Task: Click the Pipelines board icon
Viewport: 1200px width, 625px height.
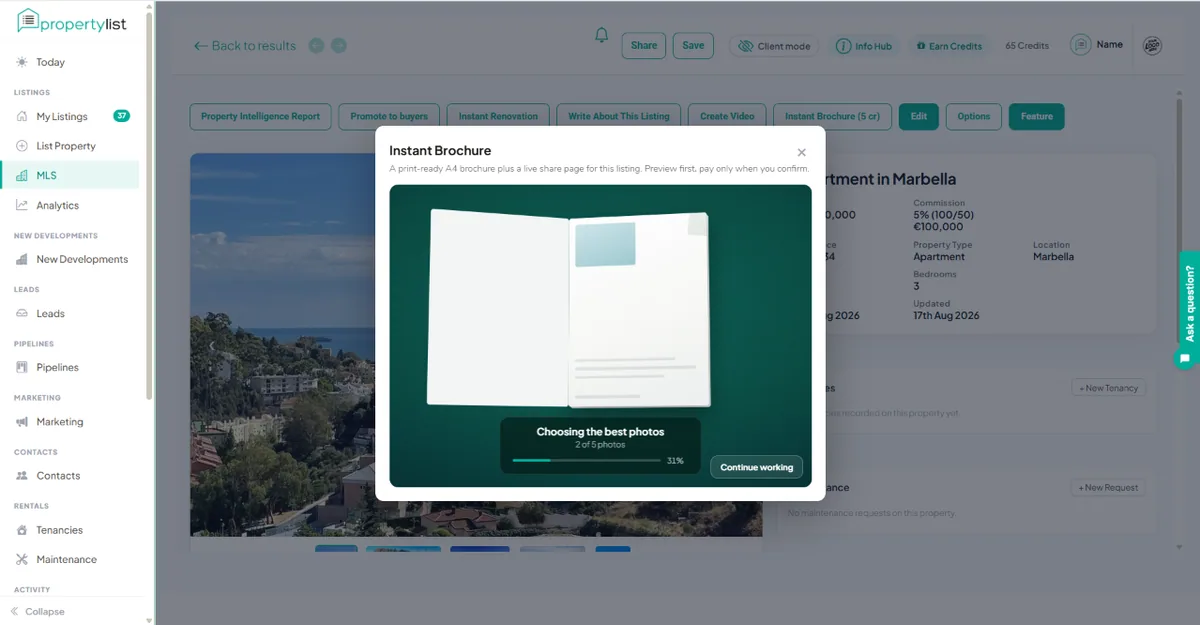Action: 22,367
